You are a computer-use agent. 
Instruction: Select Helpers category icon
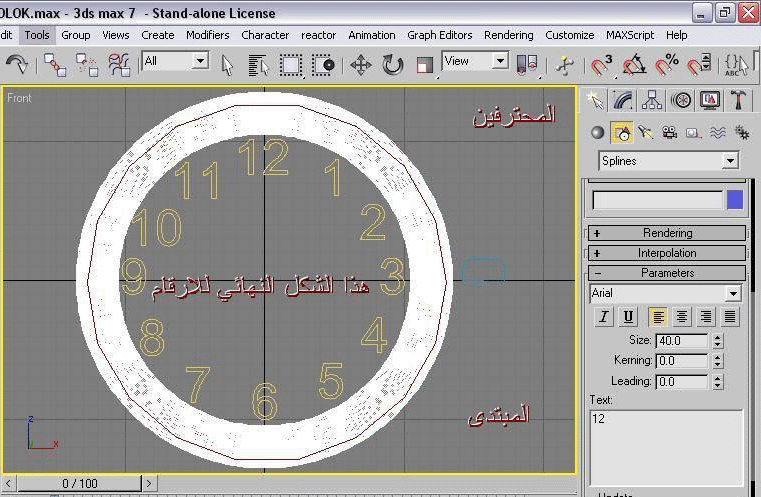(694, 133)
